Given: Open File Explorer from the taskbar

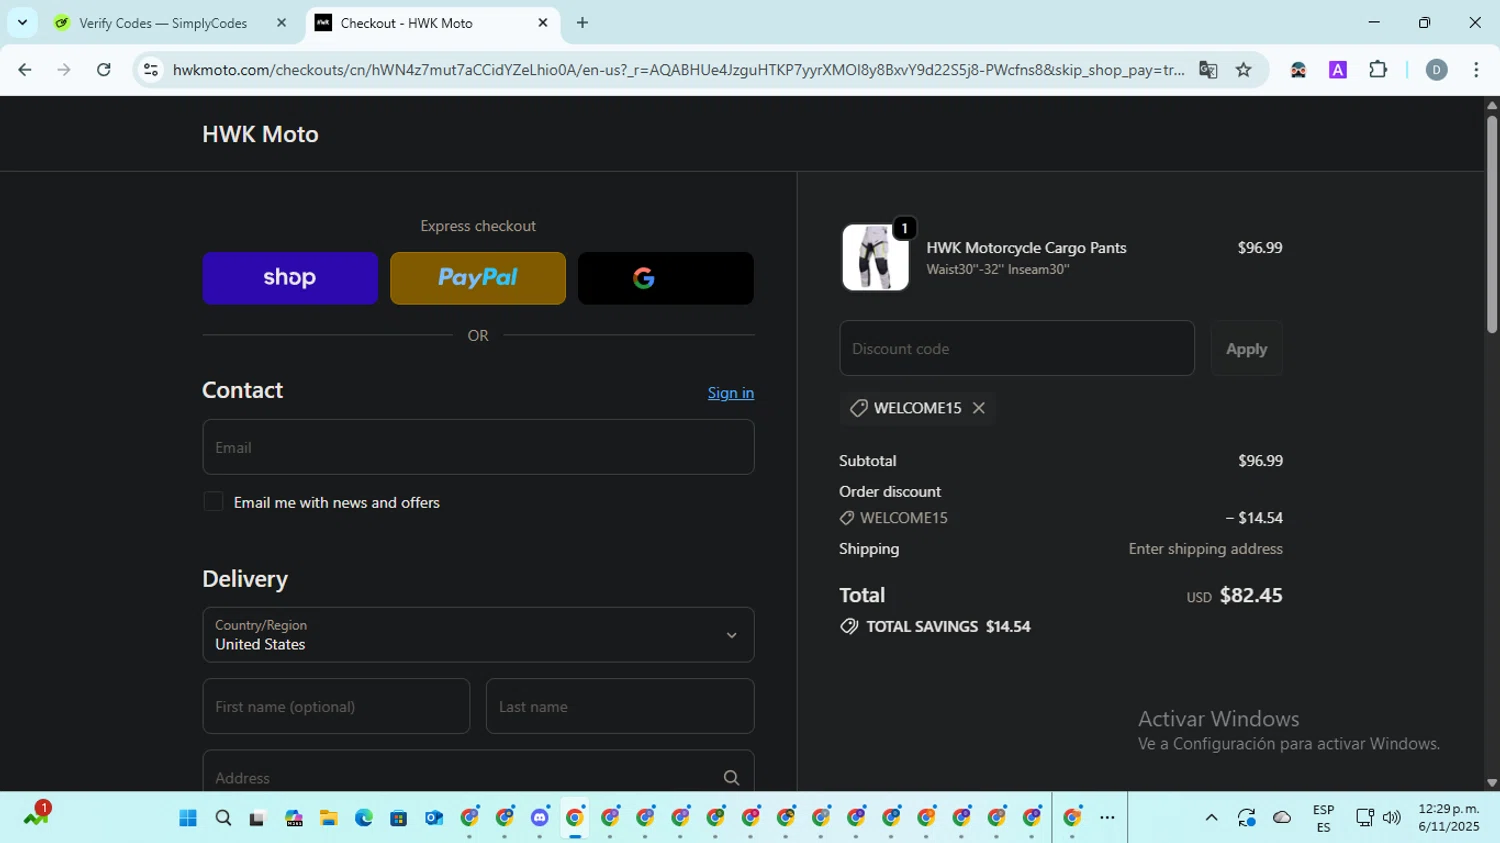Looking at the screenshot, I should click(328, 818).
